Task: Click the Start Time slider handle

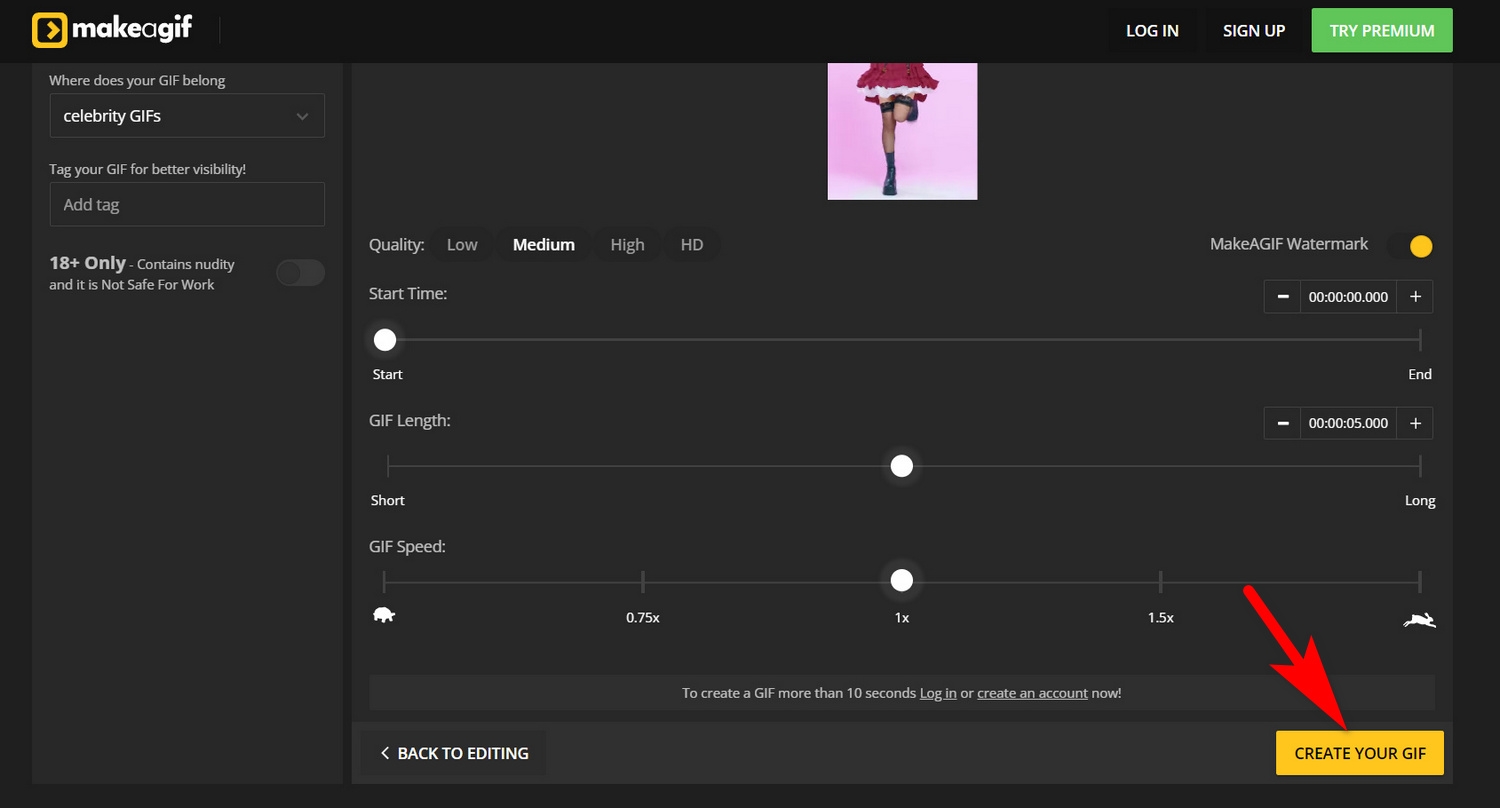Action: click(x=385, y=340)
